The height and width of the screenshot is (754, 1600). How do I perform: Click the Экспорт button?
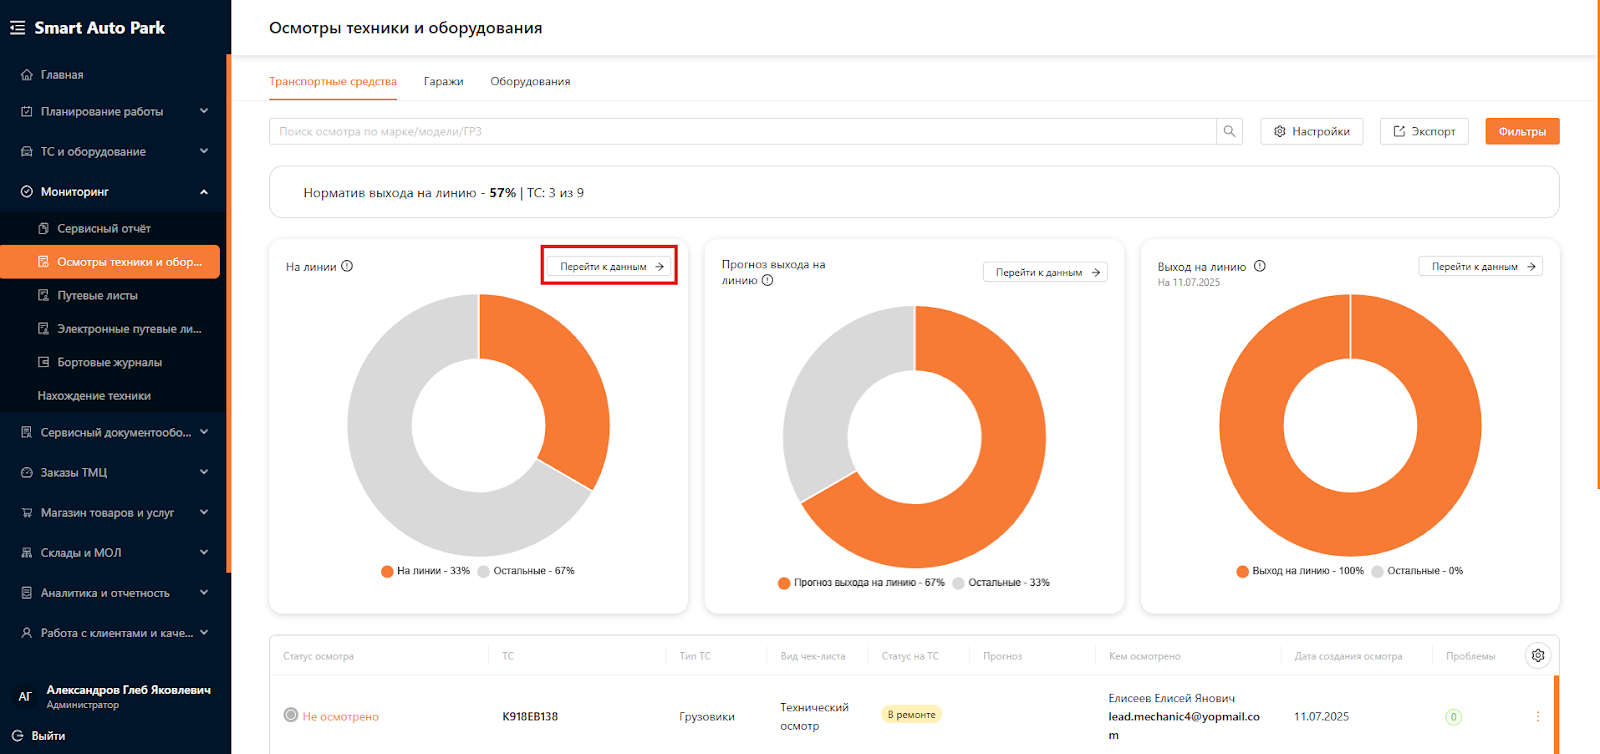[1424, 132]
